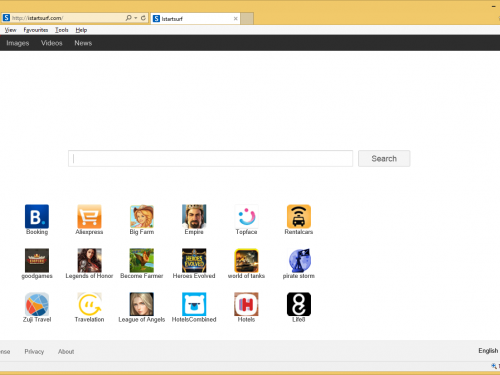Screen dimensions: 500x375
Task: Open the Empire game icon
Action: [x=194, y=216]
